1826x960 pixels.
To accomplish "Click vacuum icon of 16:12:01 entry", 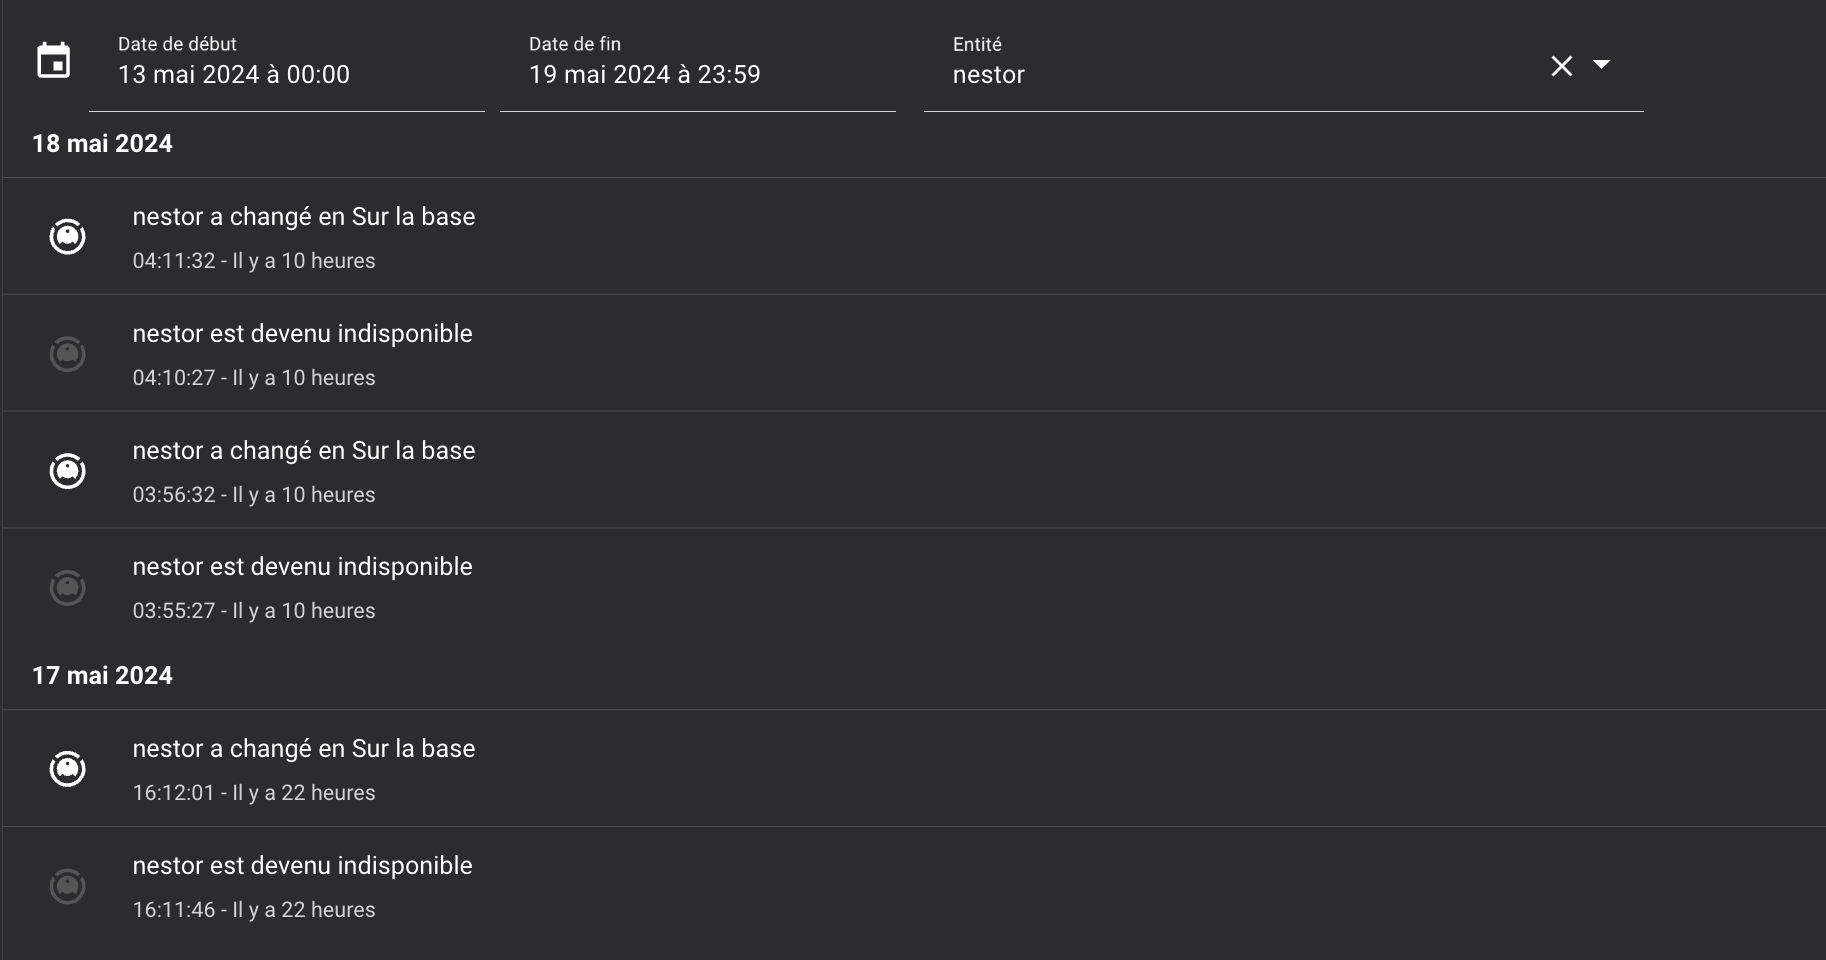I will pyautogui.click(x=68, y=769).
